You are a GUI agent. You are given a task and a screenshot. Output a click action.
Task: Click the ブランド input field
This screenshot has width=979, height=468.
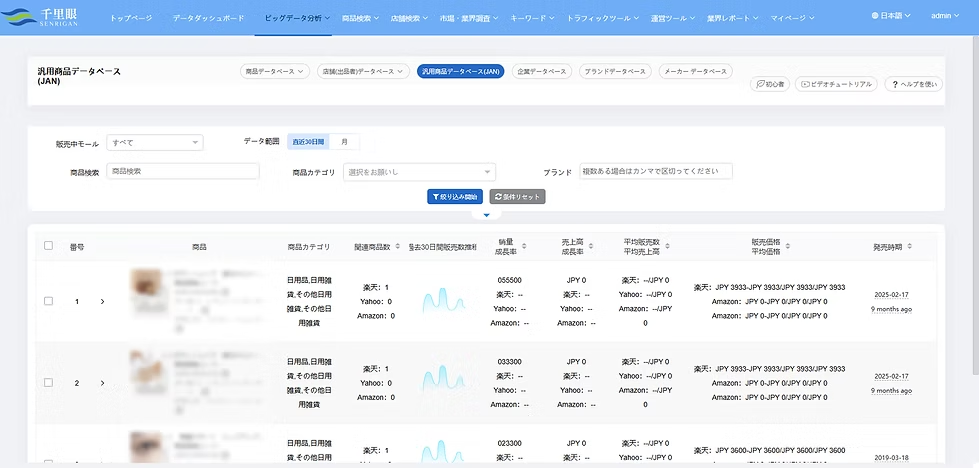click(x=656, y=171)
